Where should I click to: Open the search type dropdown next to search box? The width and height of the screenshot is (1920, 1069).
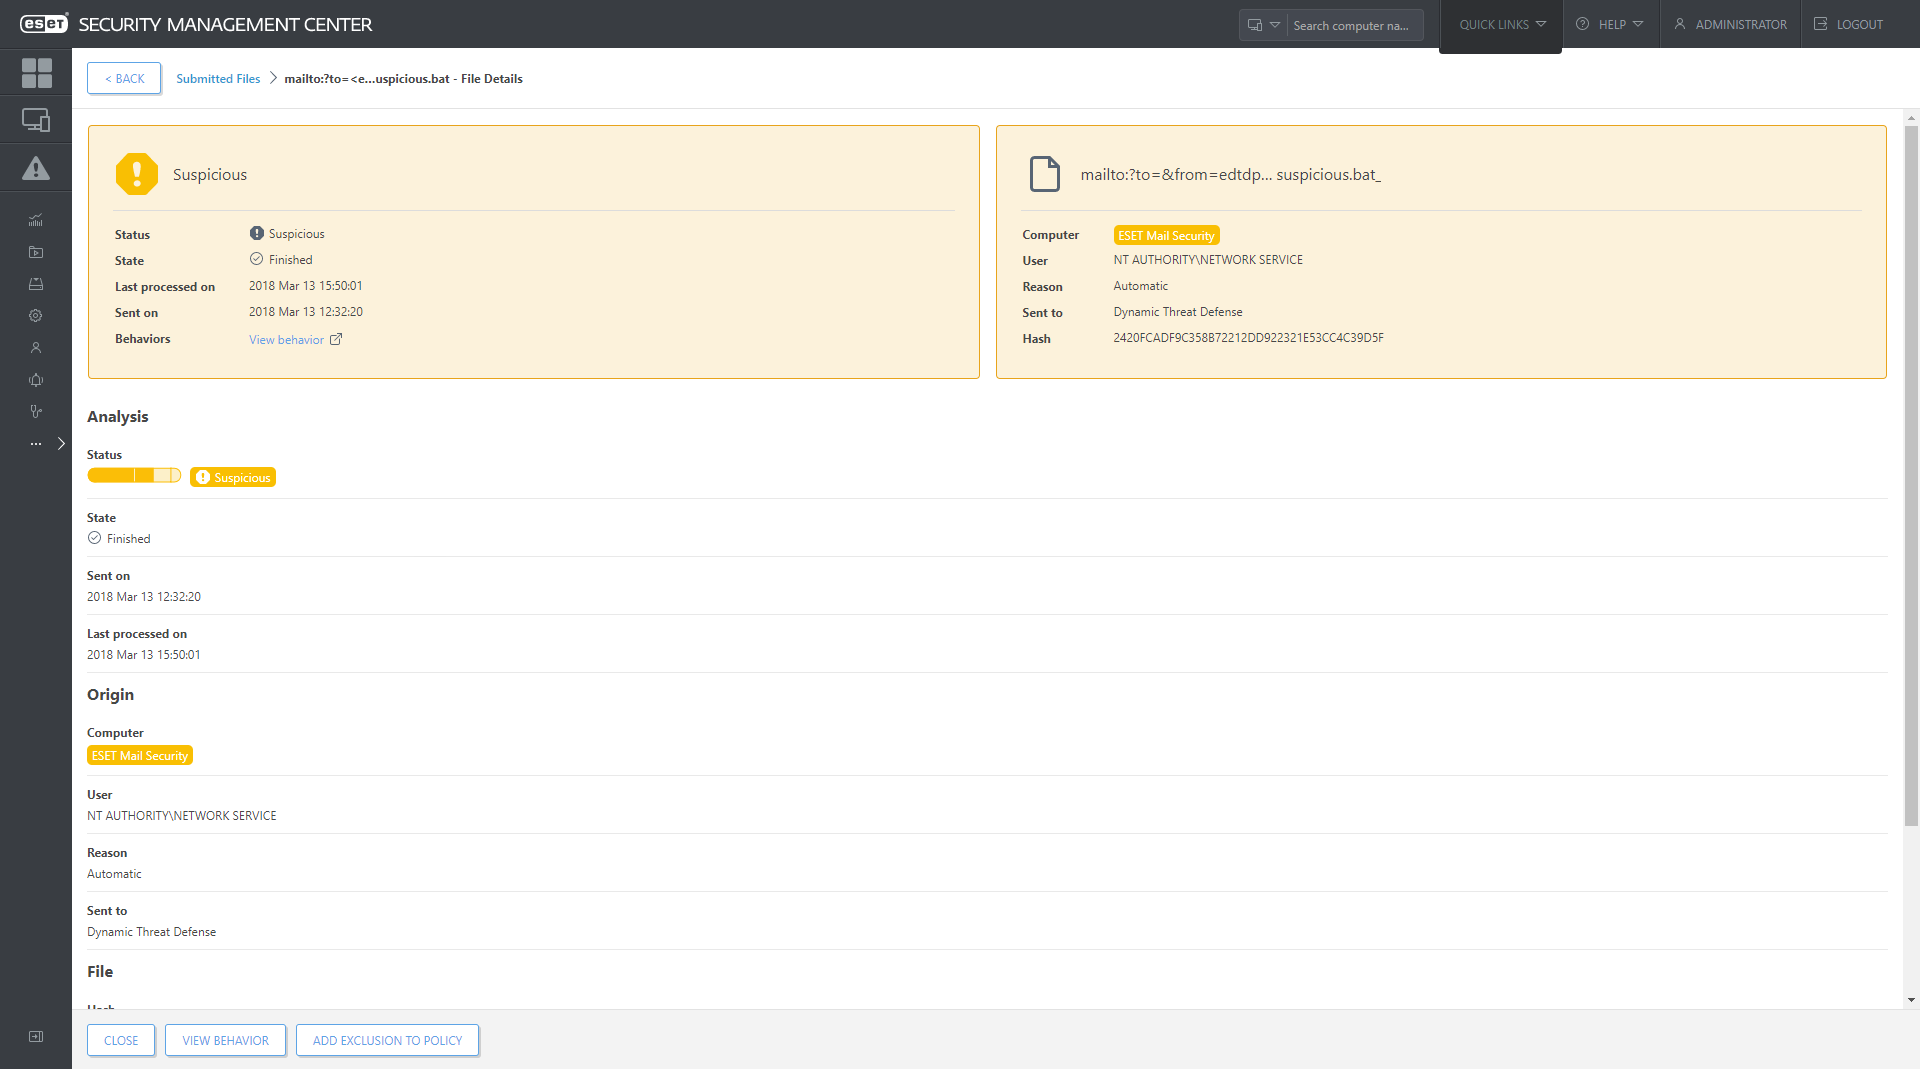(1263, 25)
